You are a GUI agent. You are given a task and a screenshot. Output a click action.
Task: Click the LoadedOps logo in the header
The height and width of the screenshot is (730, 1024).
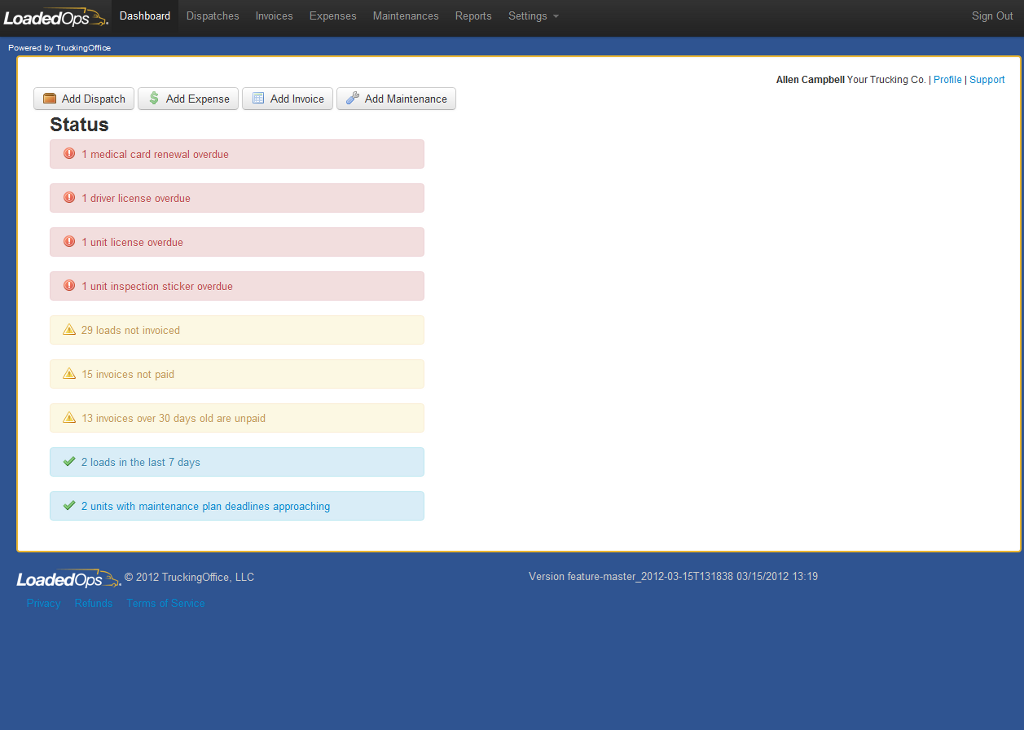click(x=55, y=17)
